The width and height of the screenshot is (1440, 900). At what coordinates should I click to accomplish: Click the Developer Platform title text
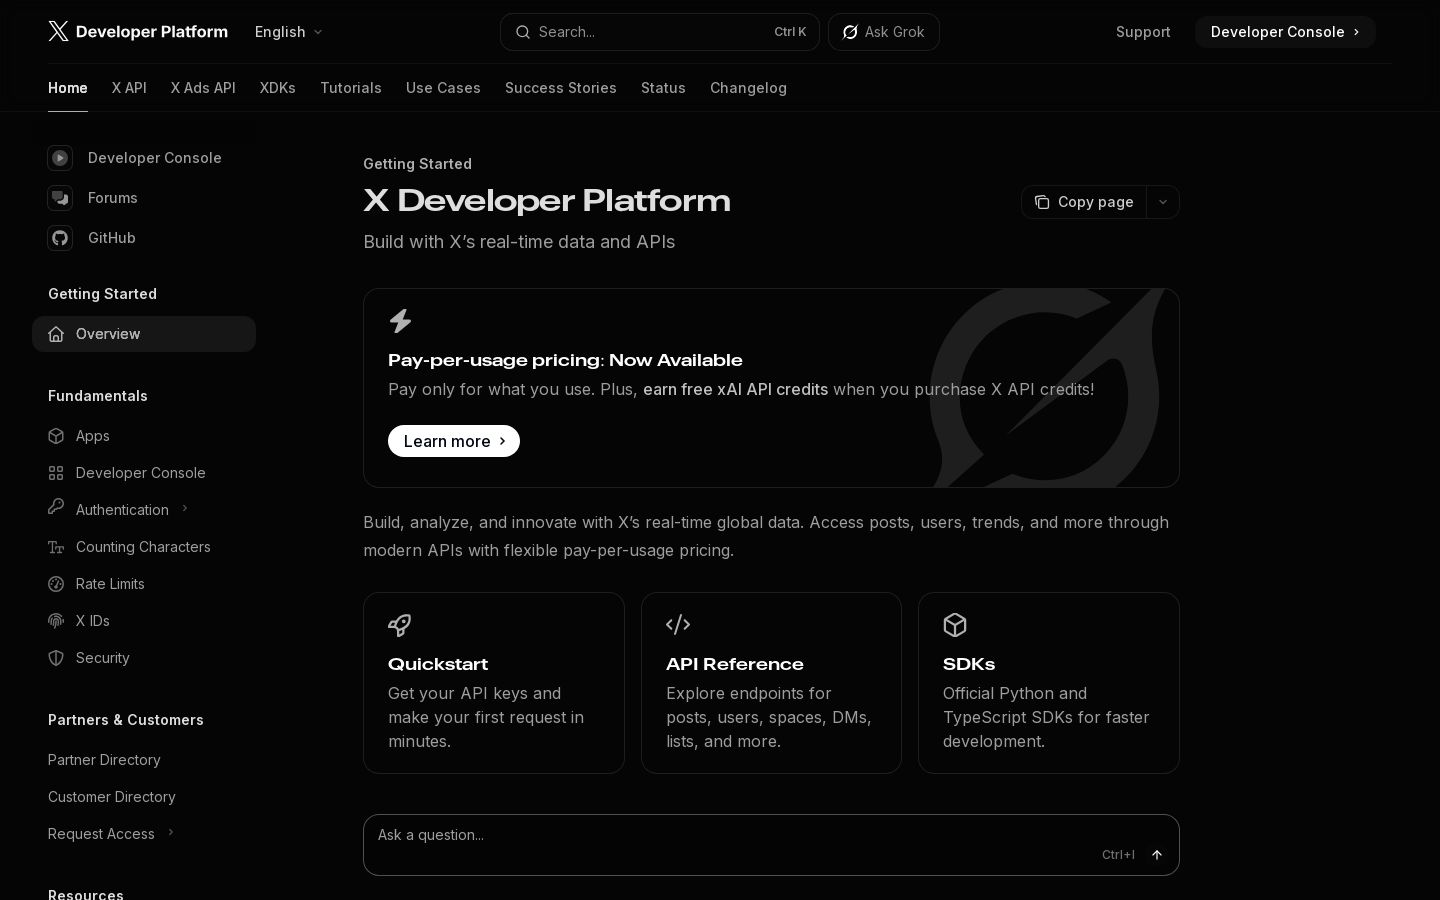(152, 32)
